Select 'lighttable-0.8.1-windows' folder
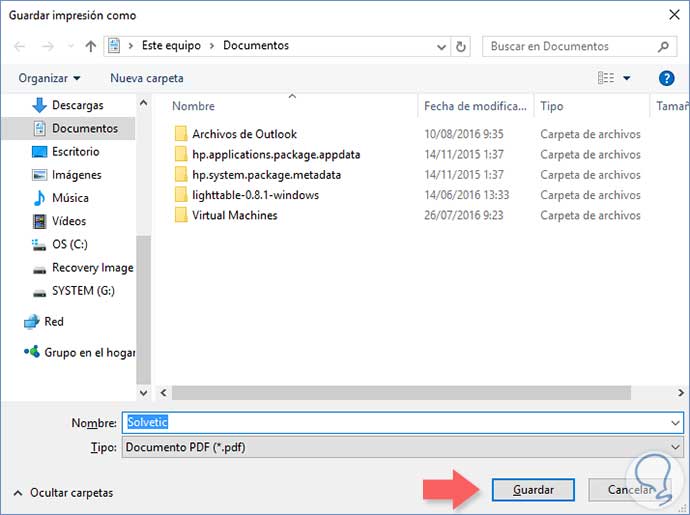The width and height of the screenshot is (690, 515). [255, 195]
